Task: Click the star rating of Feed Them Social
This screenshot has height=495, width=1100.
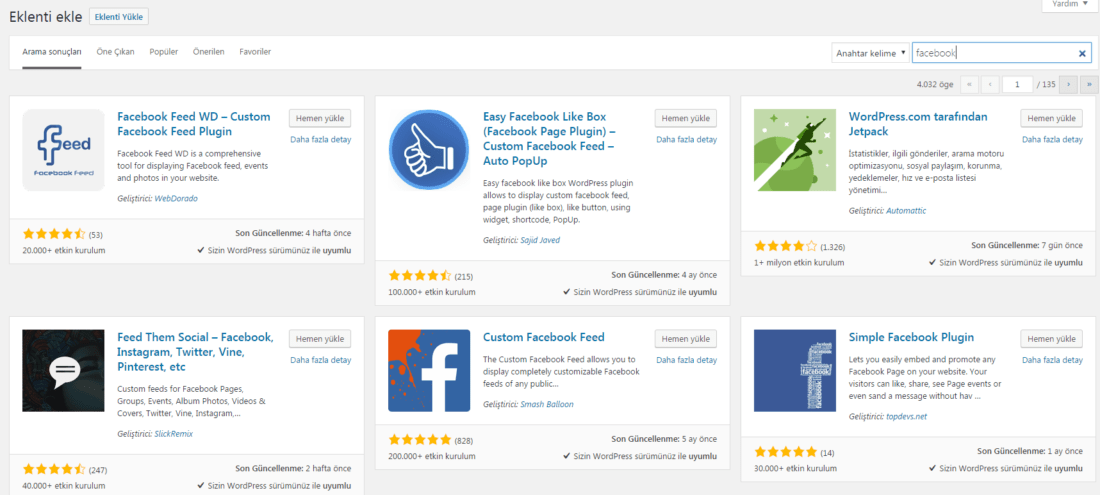Action: [x=54, y=469]
